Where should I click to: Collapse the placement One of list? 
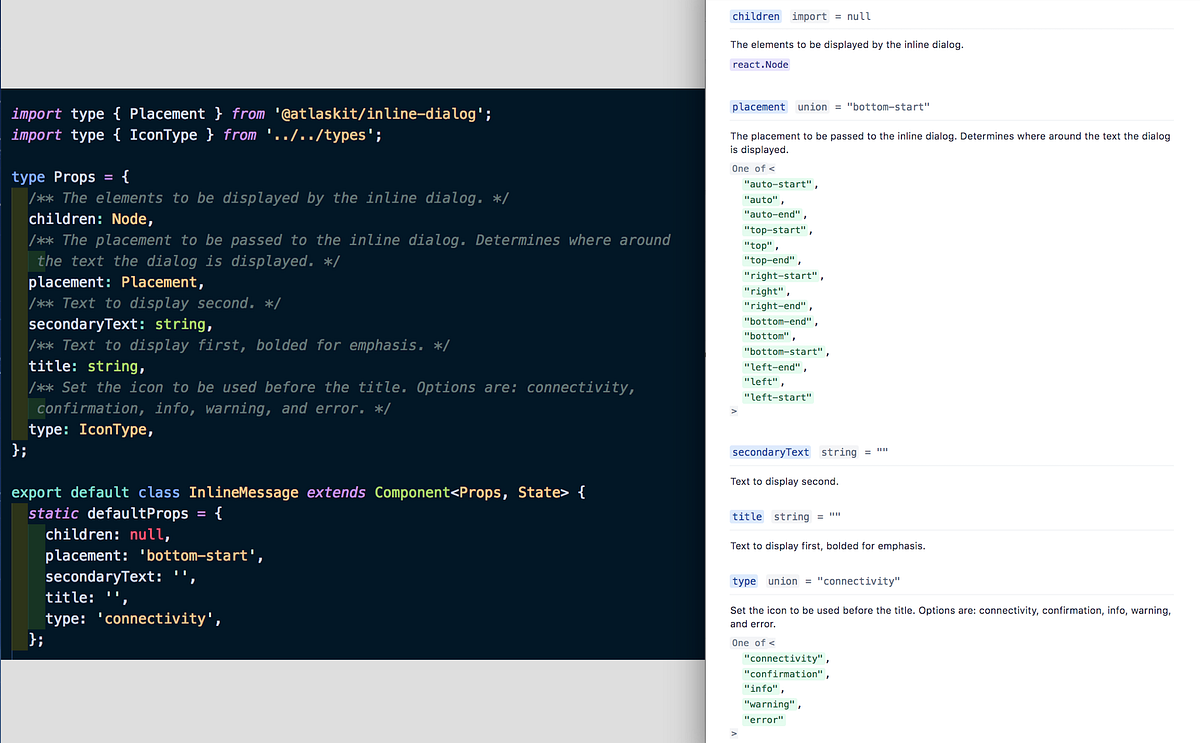pos(752,168)
